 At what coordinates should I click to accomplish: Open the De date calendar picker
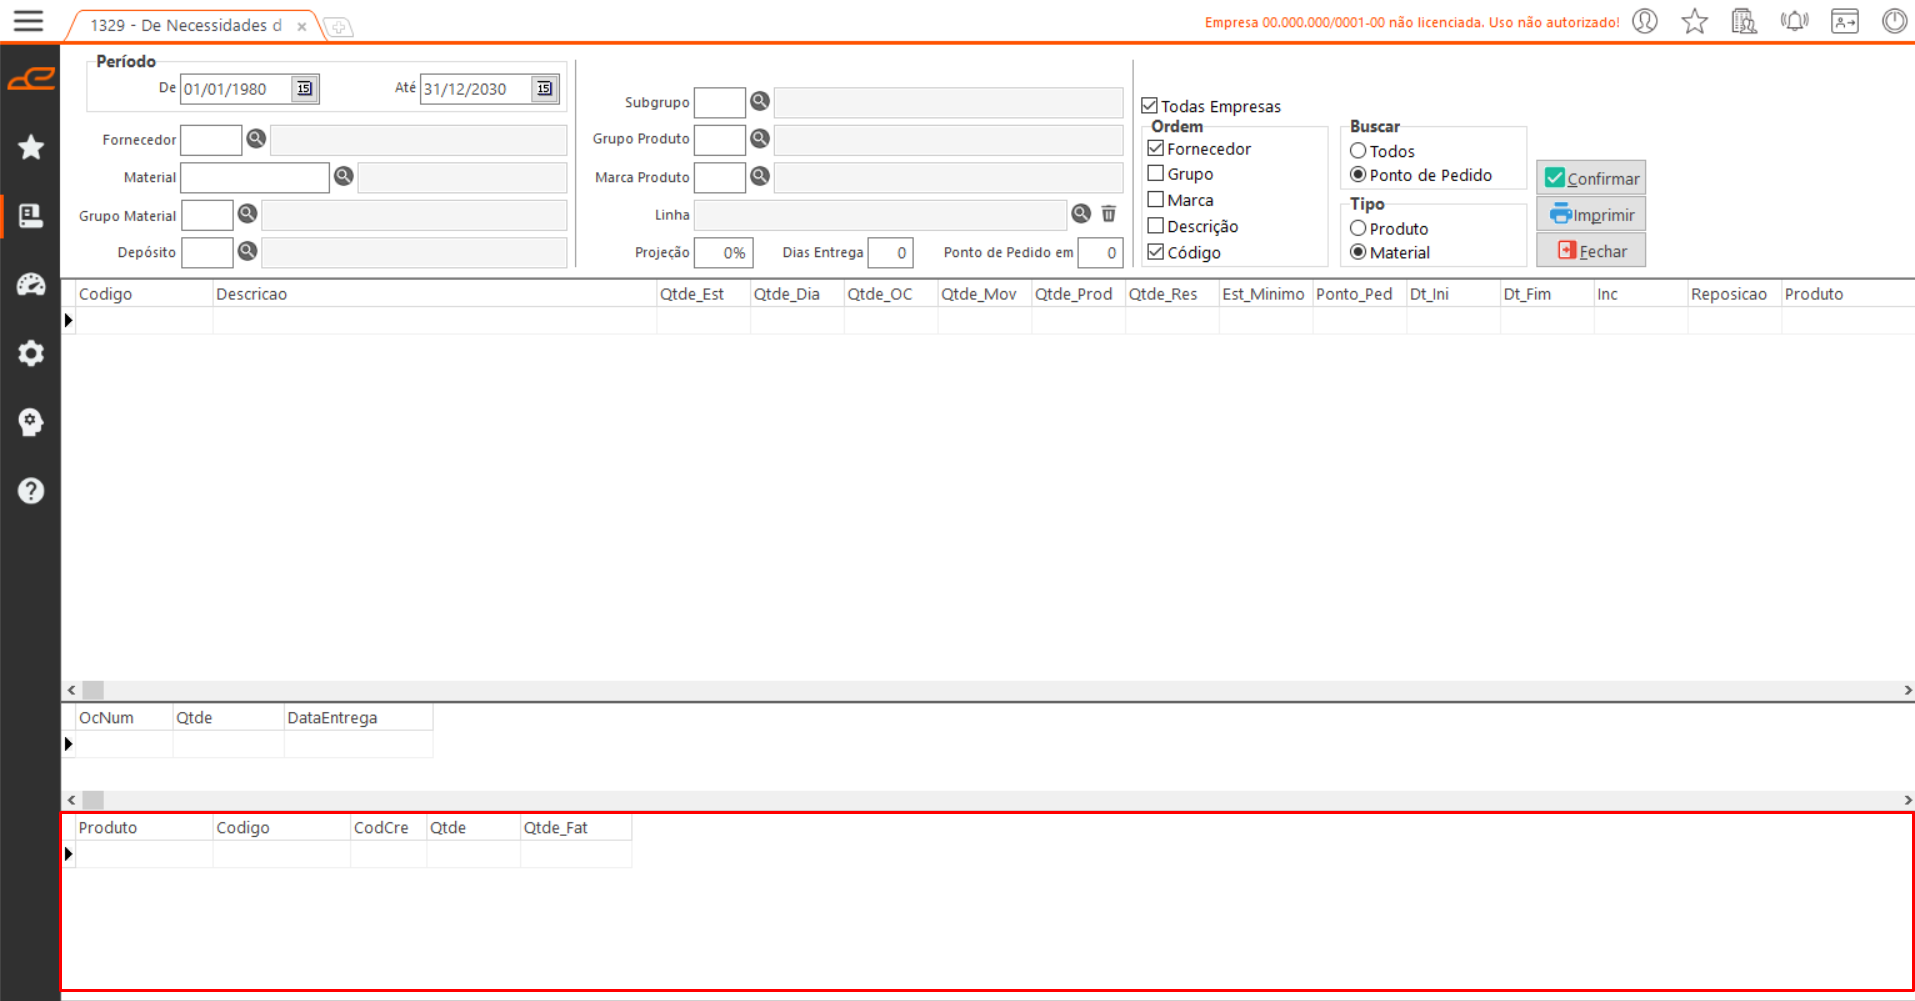tap(305, 89)
